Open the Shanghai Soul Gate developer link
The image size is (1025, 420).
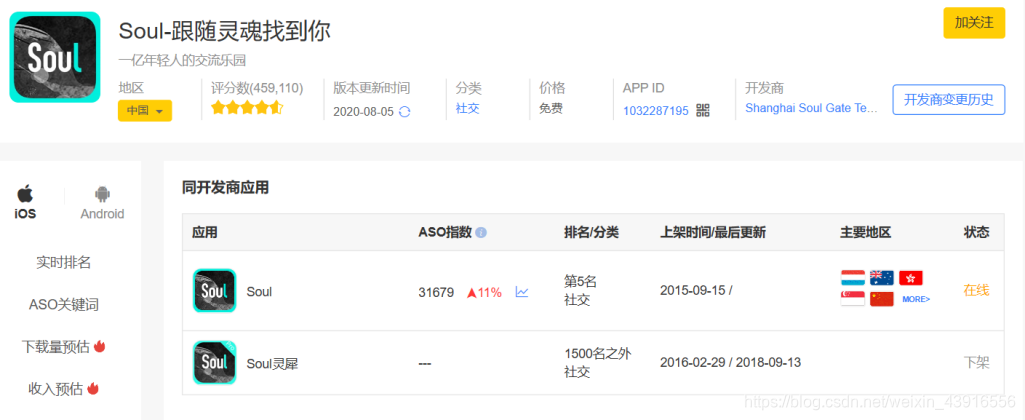pyautogui.click(x=811, y=109)
